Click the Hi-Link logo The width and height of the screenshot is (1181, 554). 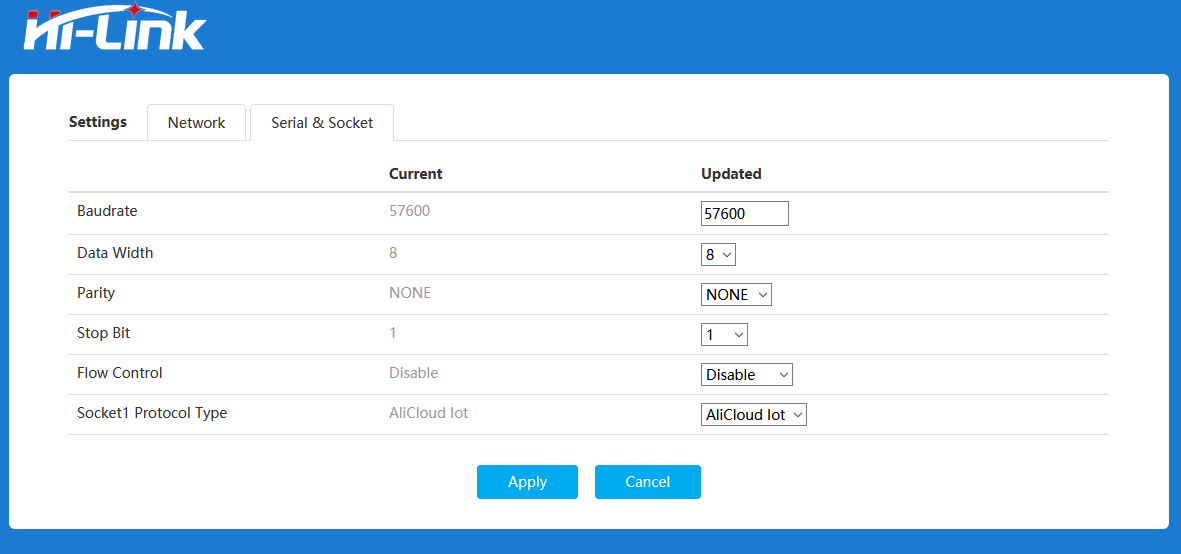point(113,28)
